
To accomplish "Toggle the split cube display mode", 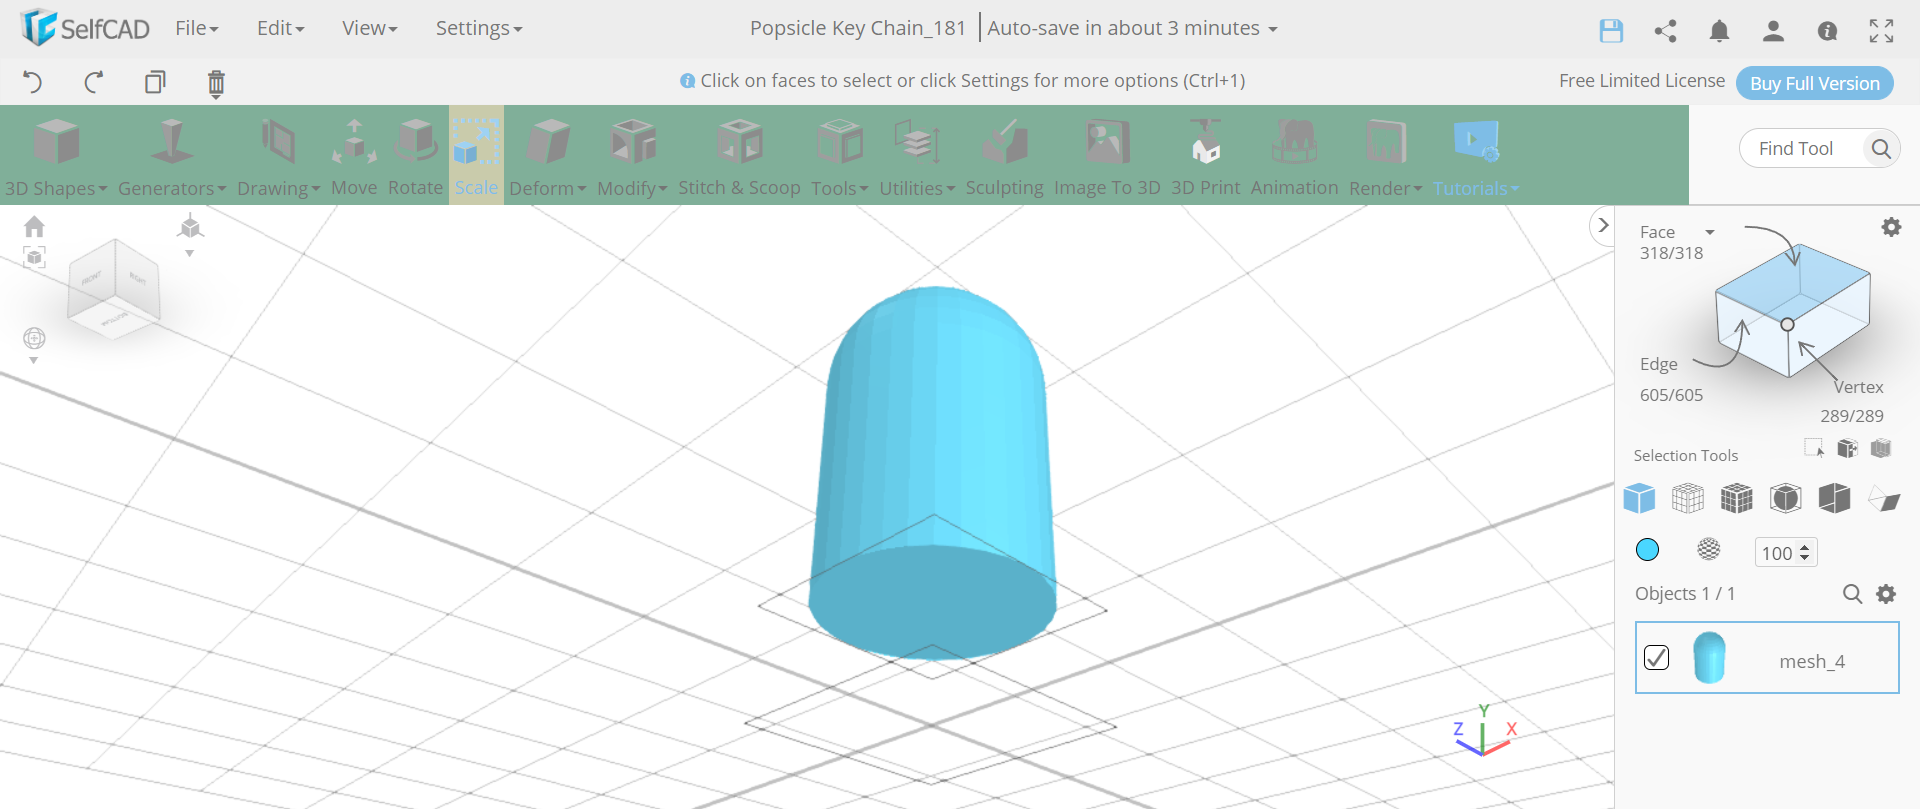I will coord(1834,497).
